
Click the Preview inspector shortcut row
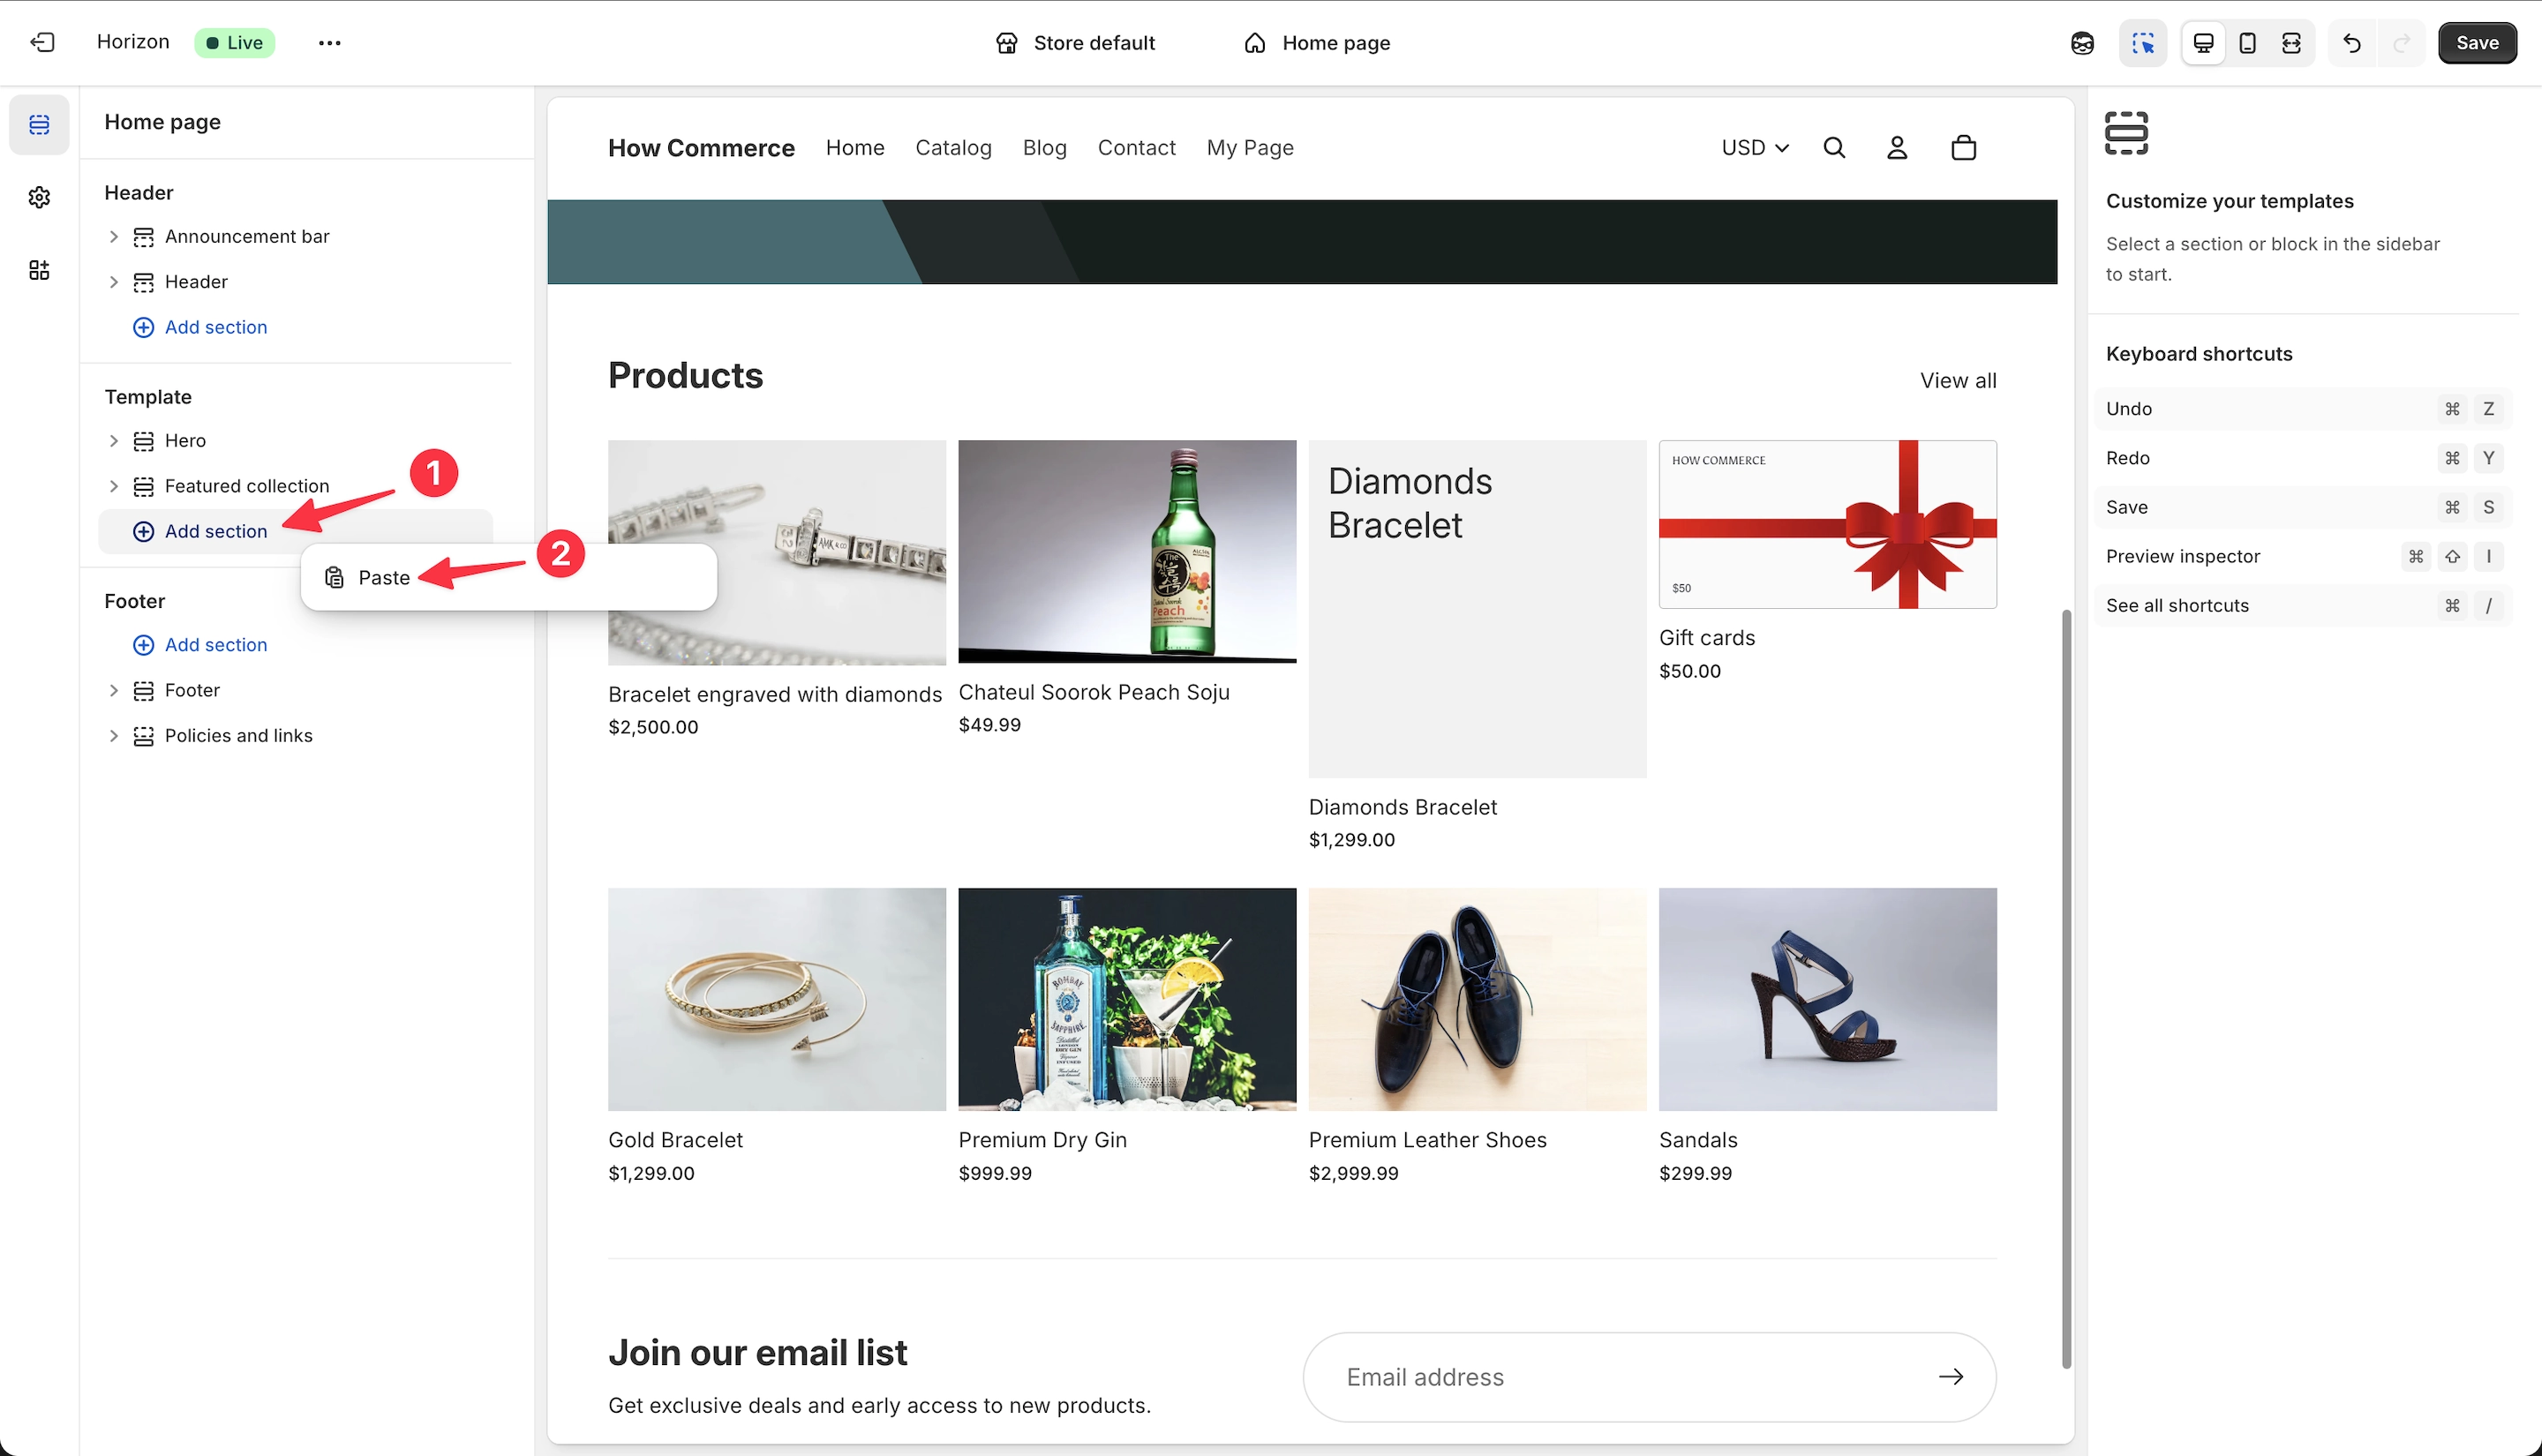pyautogui.click(x=2303, y=556)
